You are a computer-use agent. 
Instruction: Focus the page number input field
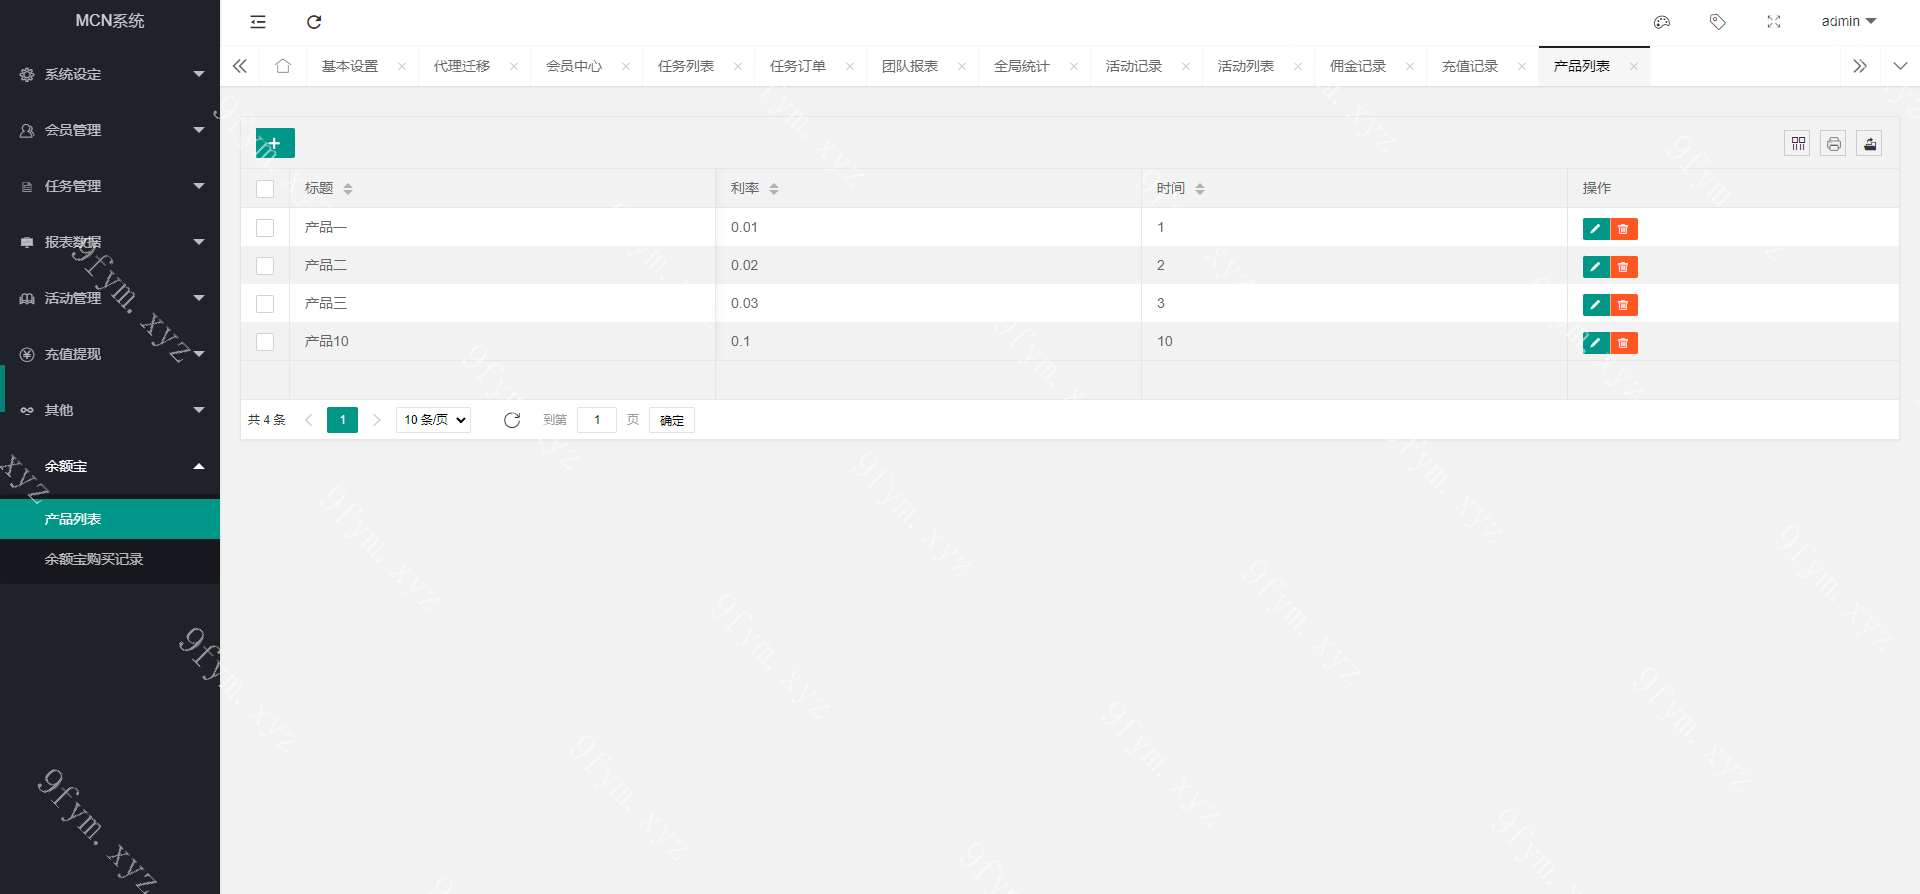pyautogui.click(x=597, y=420)
